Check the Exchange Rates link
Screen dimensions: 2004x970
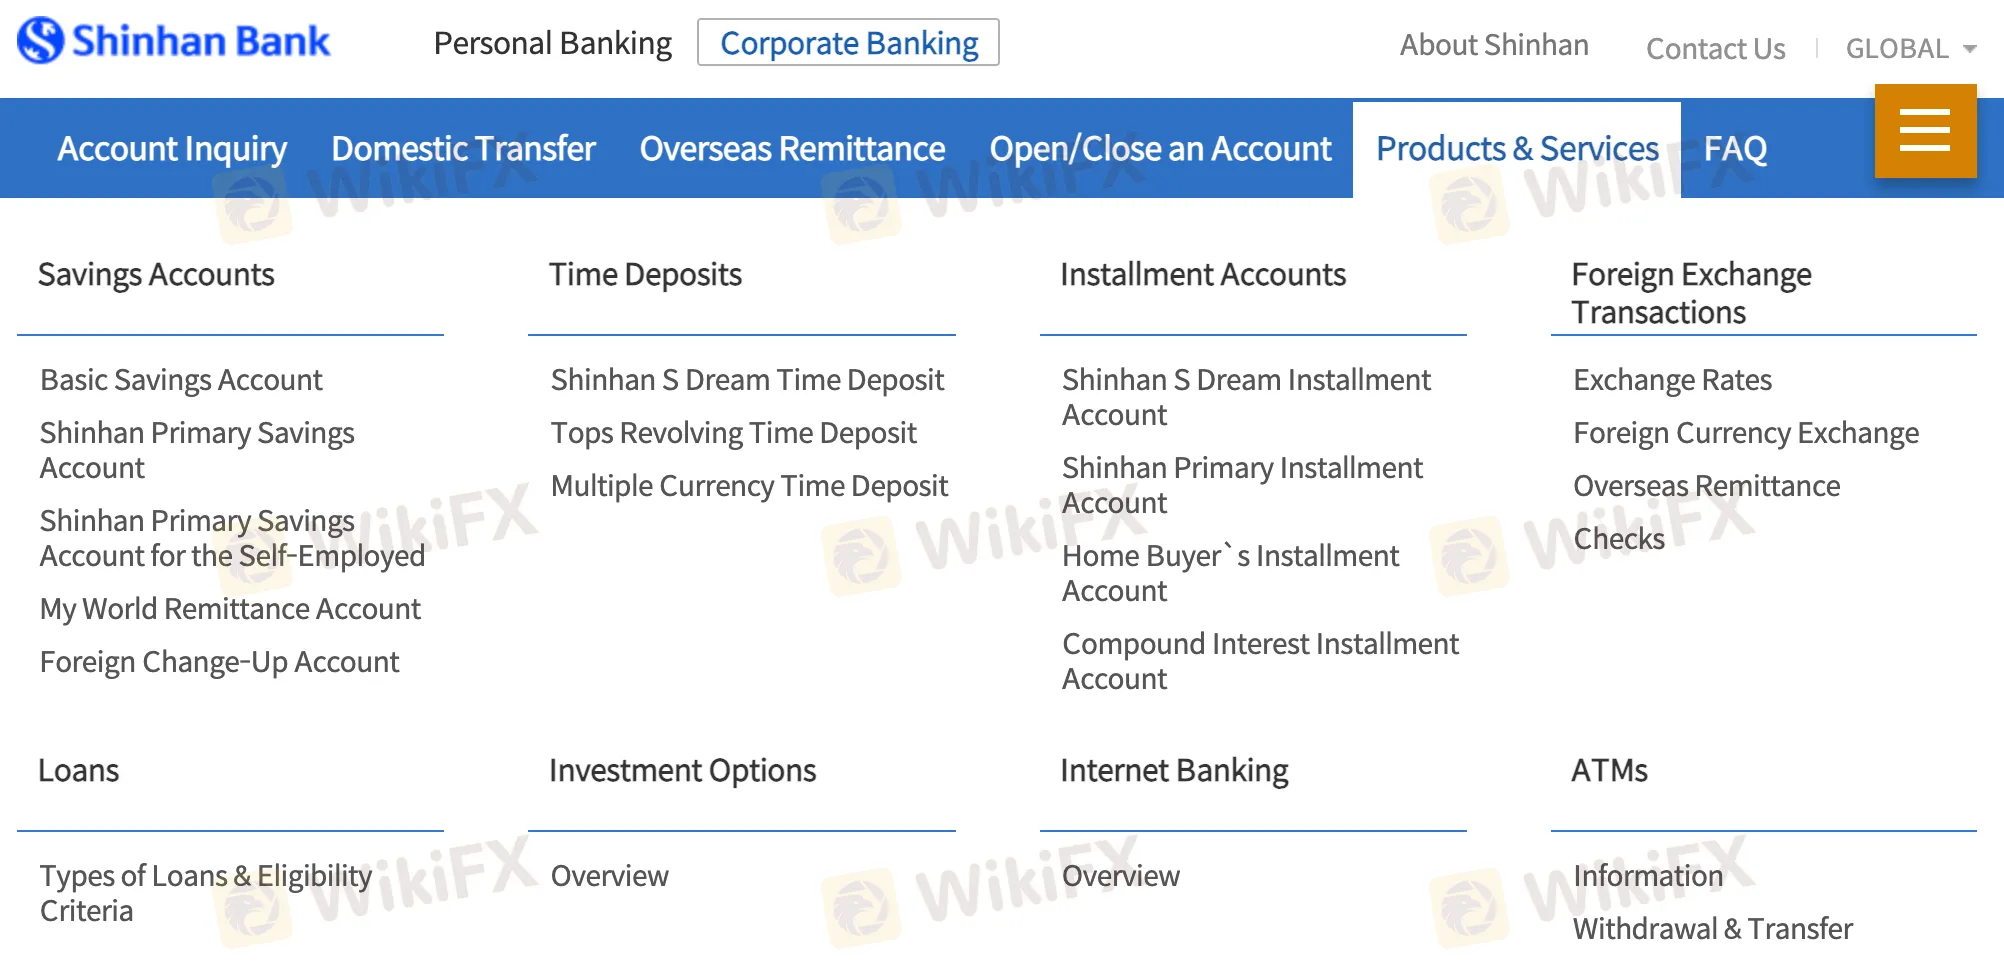(x=1672, y=380)
